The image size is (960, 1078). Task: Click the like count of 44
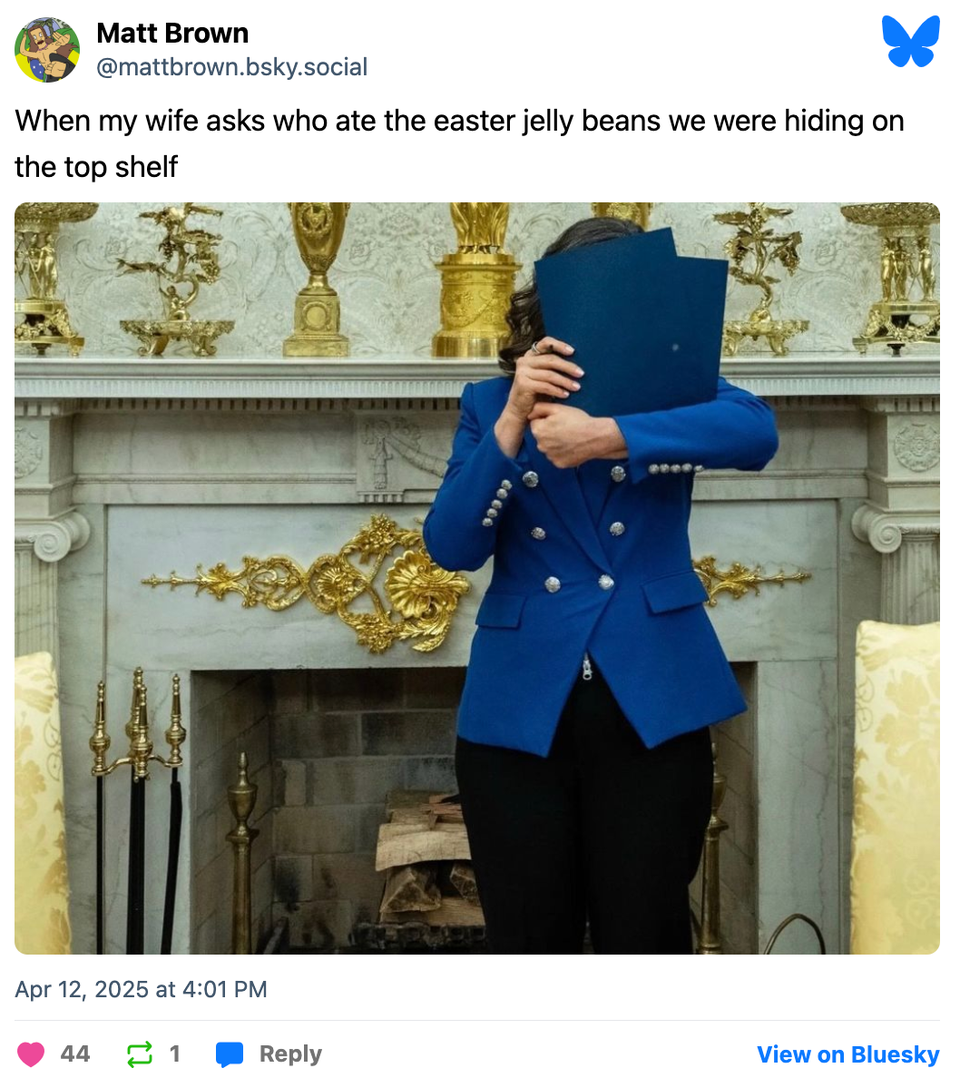75,1053
